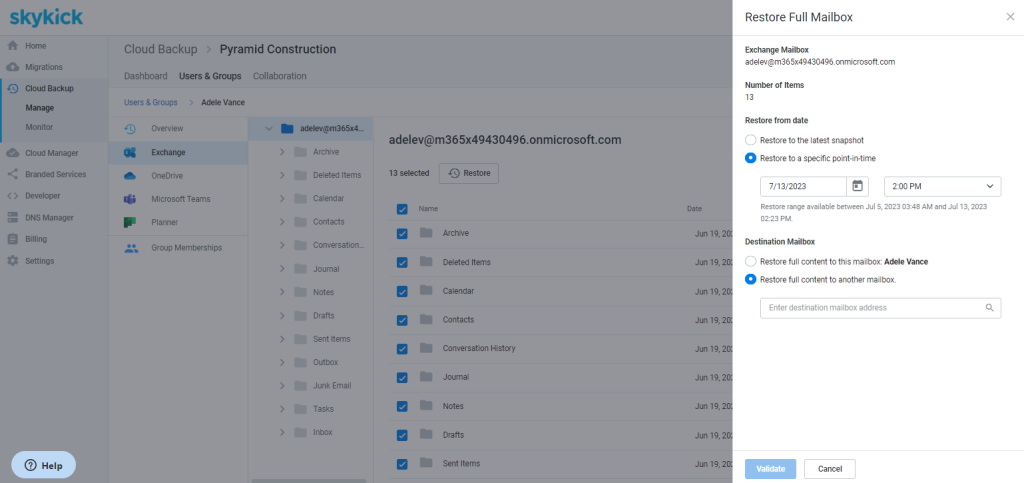Click the Cancel button
Screen dimensions: 1024x483
click(x=829, y=469)
